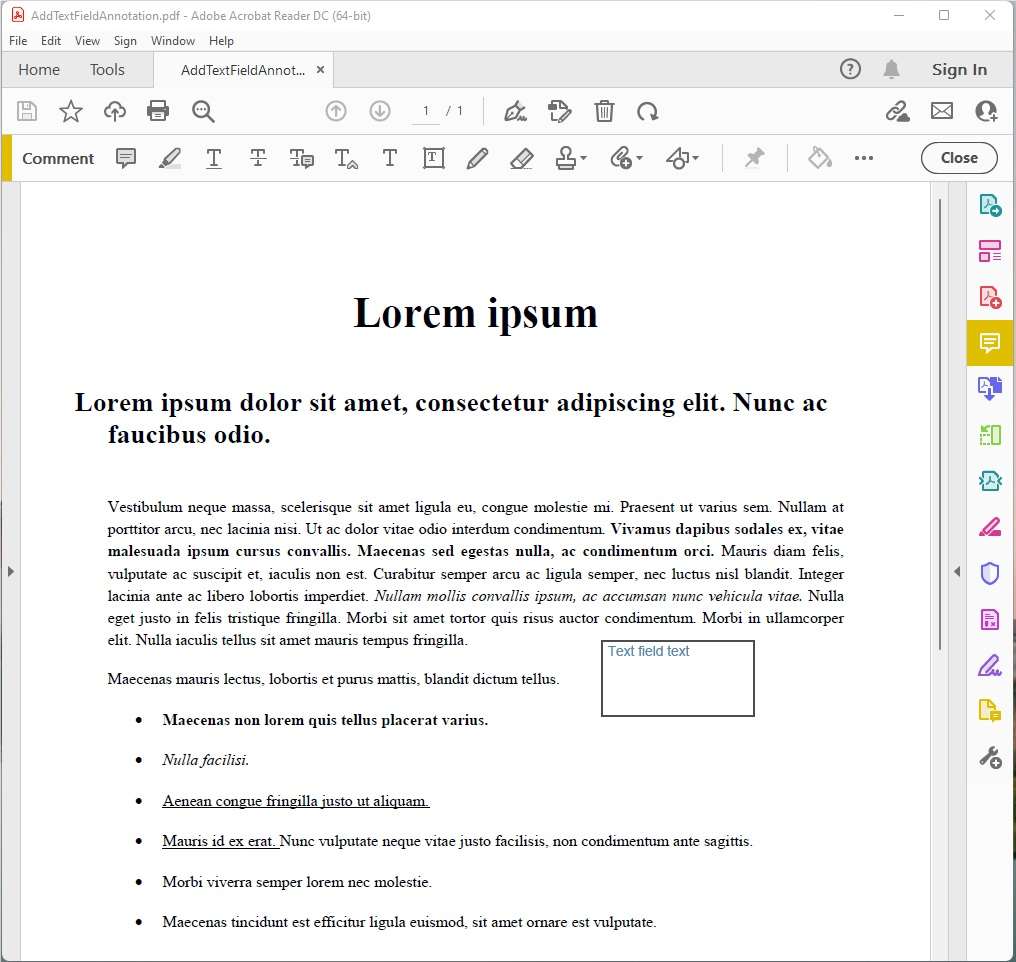Select the add text box tool

(433, 158)
